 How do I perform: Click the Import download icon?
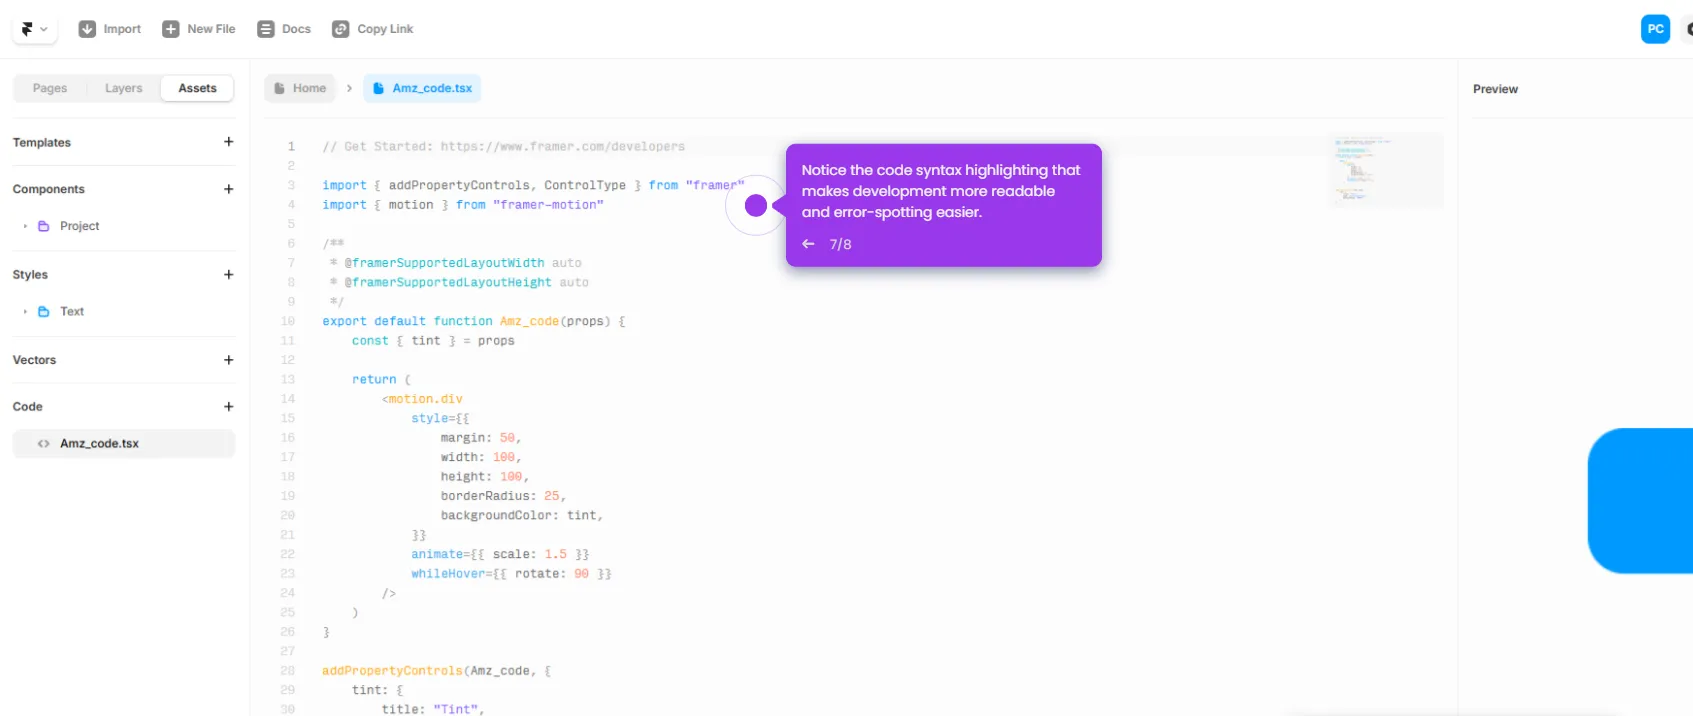87,29
